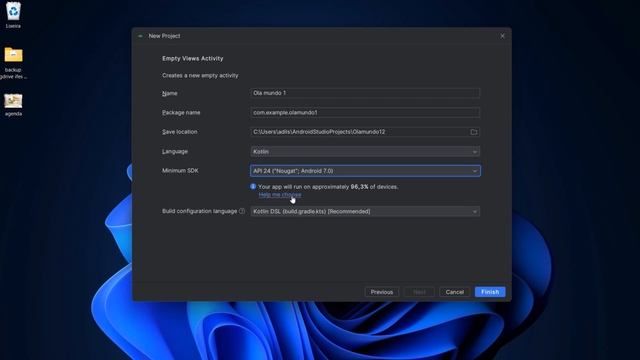Select the agenda desktop icon
The width and height of the screenshot is (640, 360).
13,105
